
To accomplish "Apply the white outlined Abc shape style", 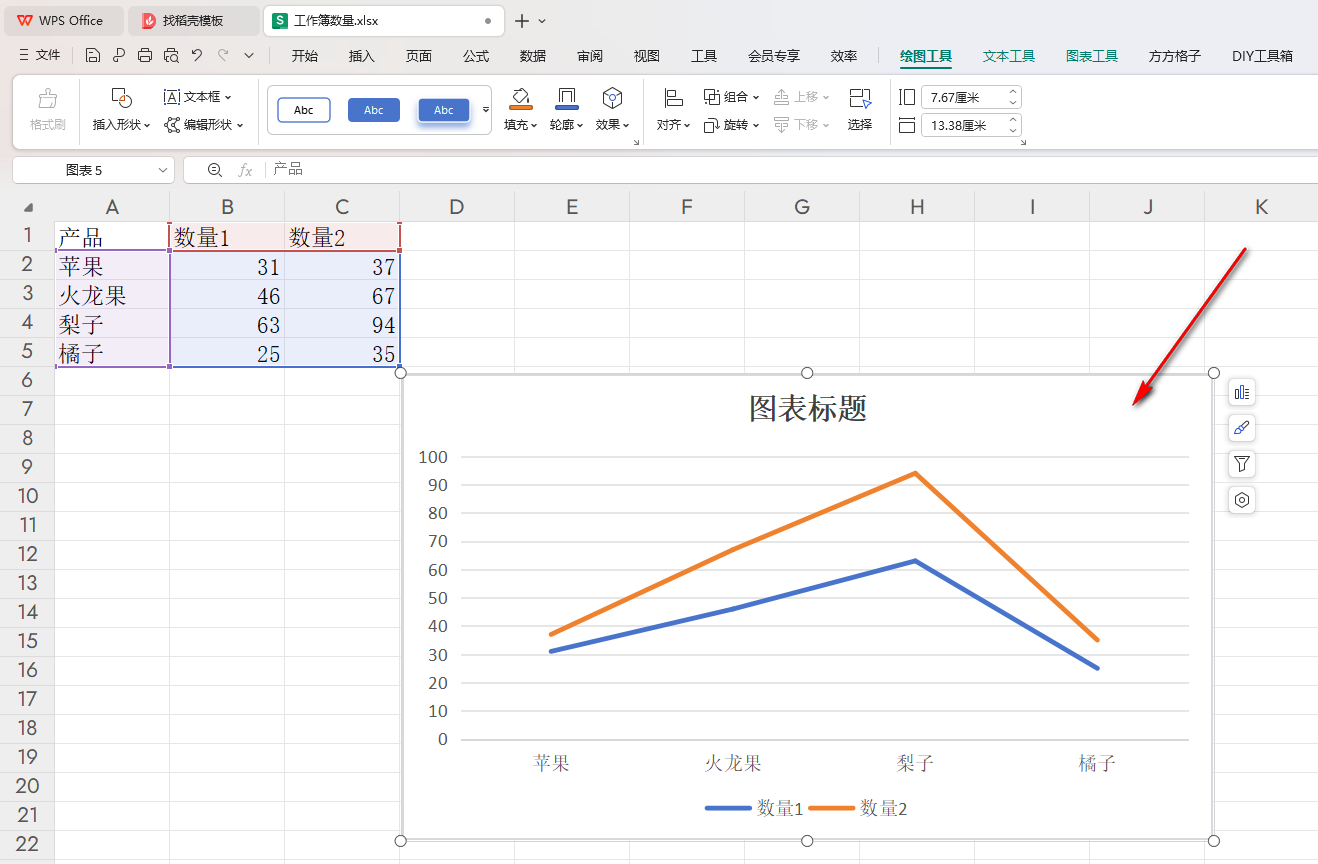I will (x=304, y=110).
